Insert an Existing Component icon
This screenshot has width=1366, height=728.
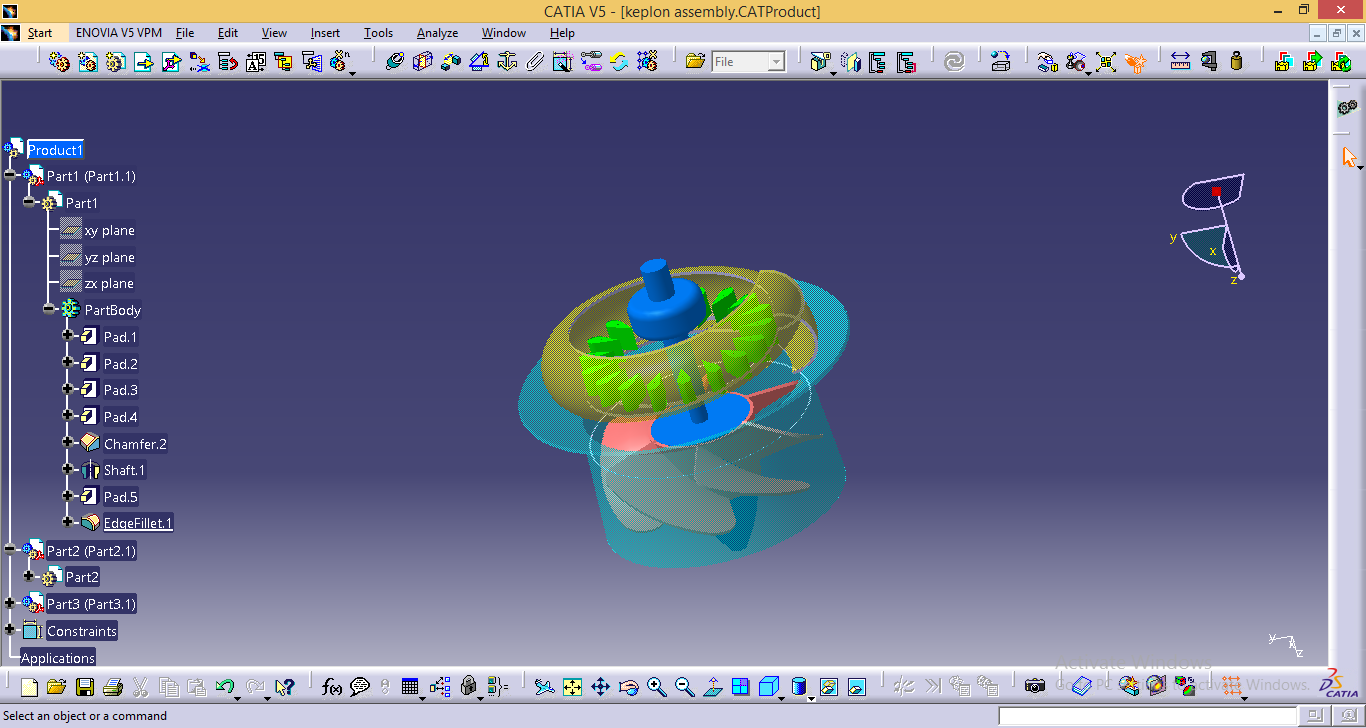pyautogui.click(x=144, y=62)
